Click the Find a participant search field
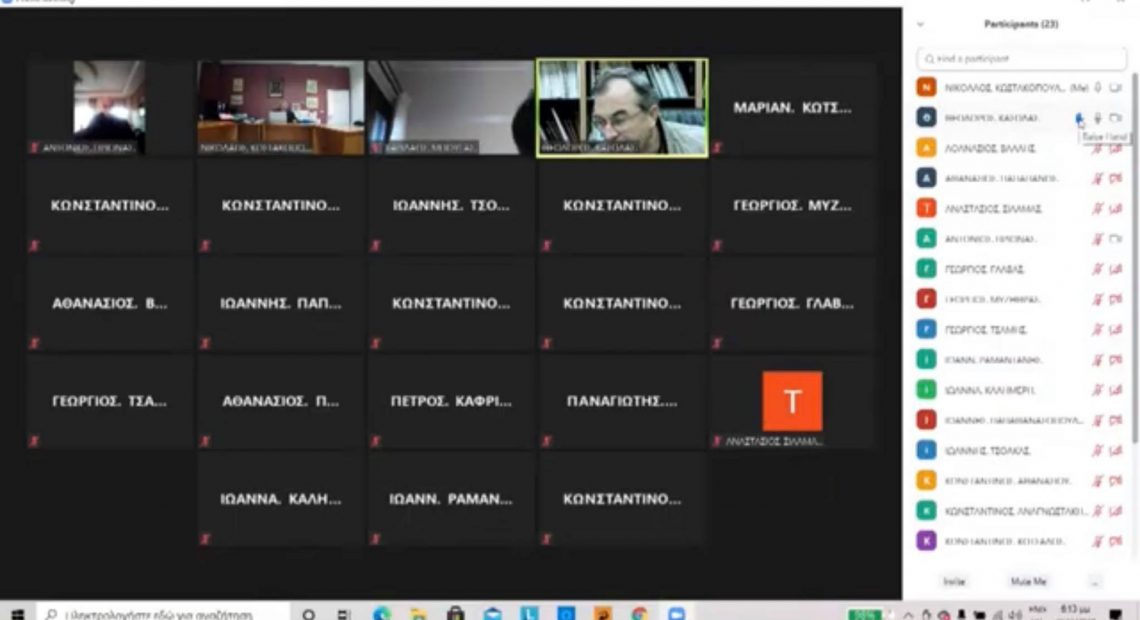Viewport: 1140px width, 620px height. point(1018,59)
